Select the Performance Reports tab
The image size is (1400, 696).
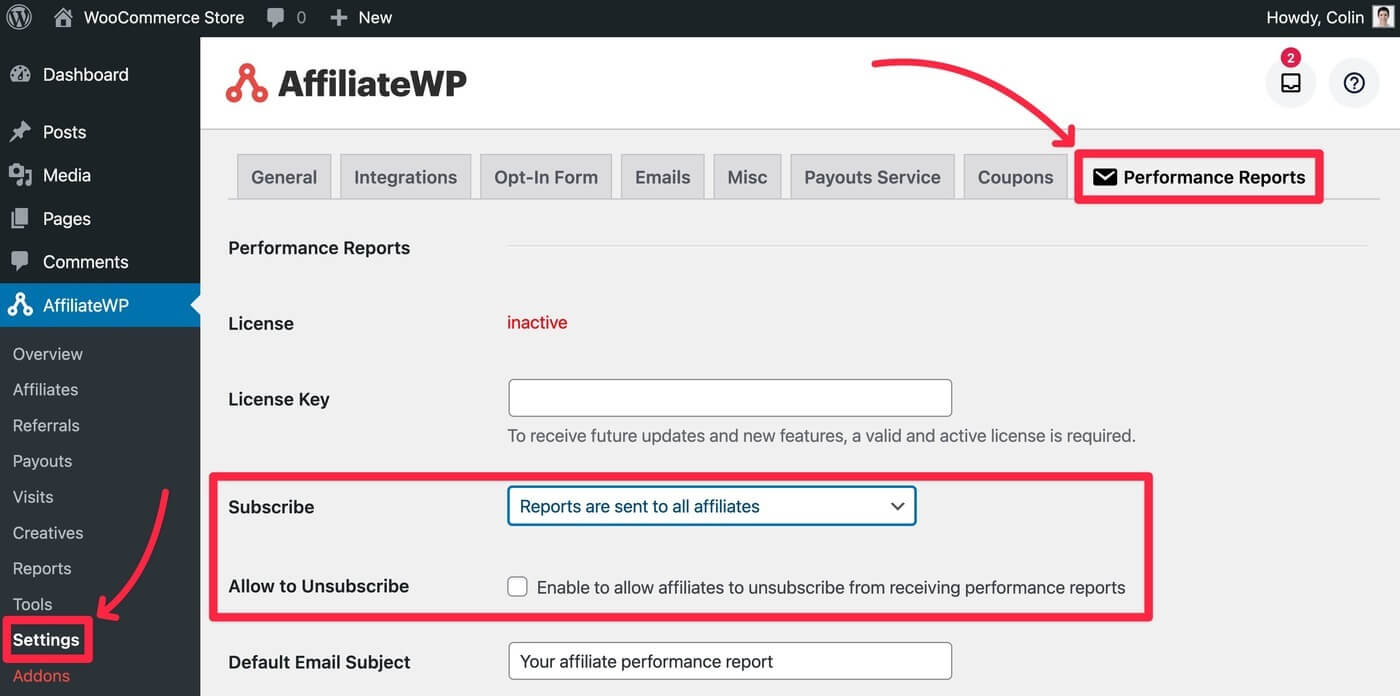1198,177
